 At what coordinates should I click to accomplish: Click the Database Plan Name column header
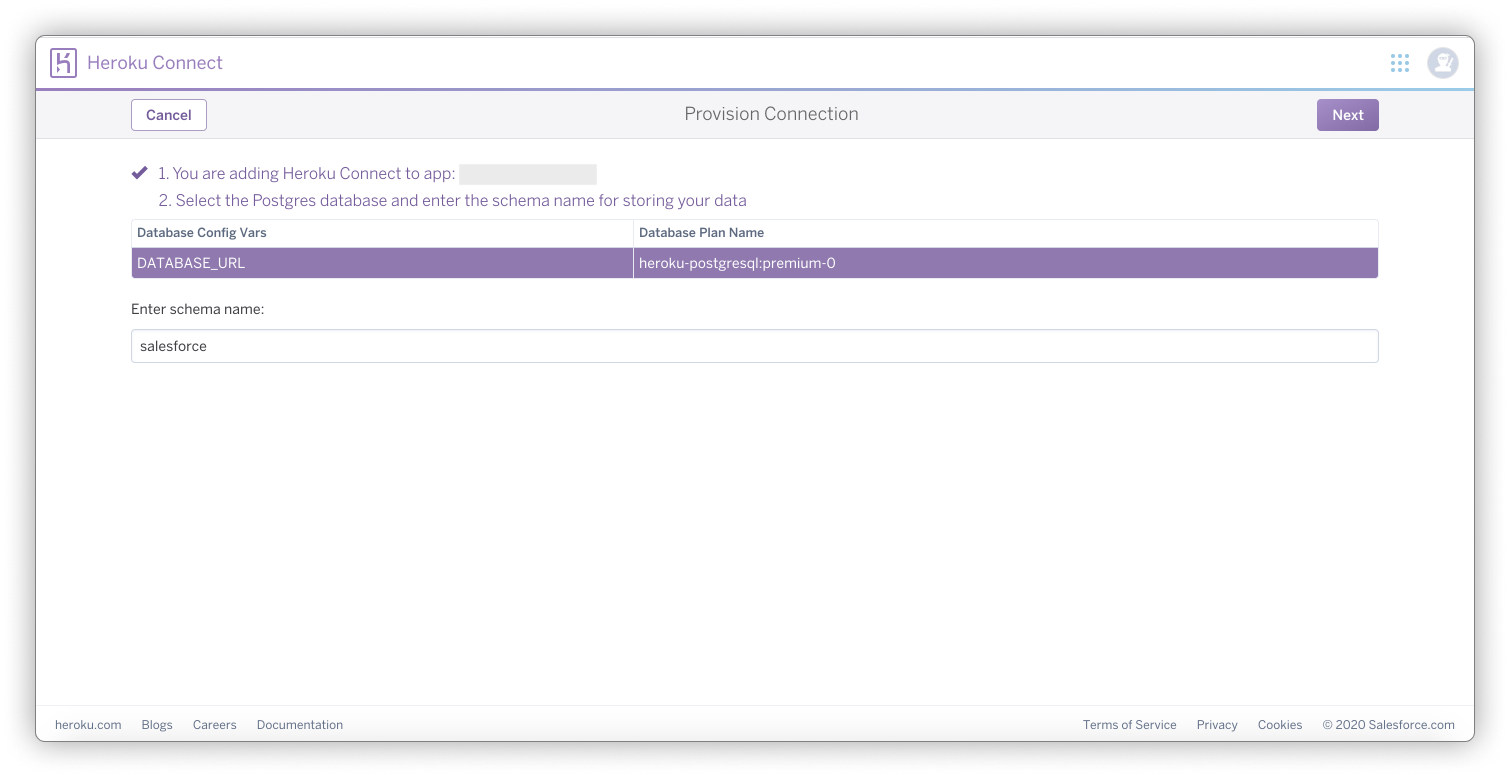[701, 233]
